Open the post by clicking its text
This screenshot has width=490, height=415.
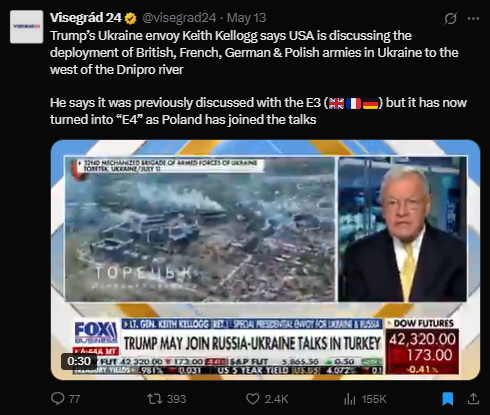coord(258,78)
